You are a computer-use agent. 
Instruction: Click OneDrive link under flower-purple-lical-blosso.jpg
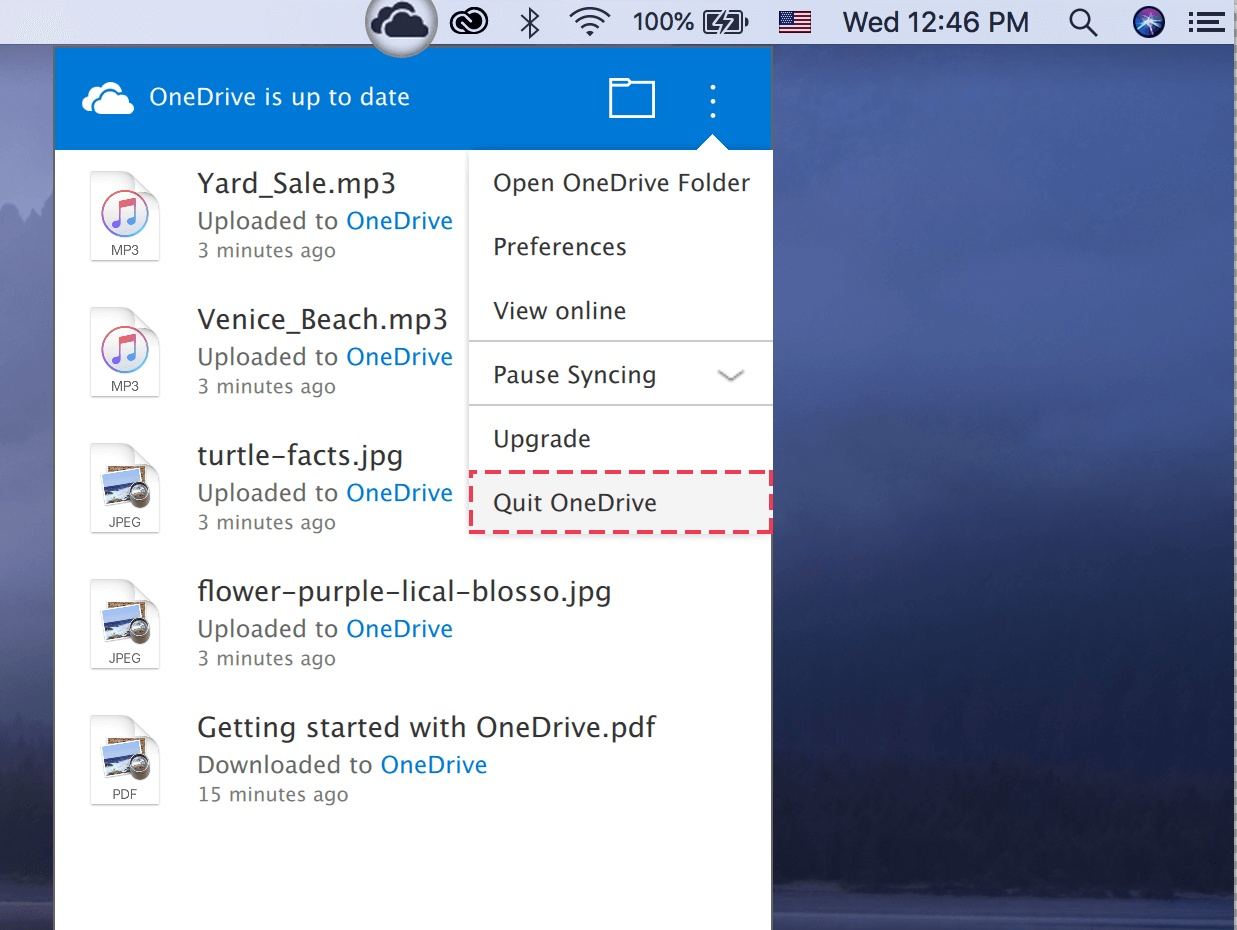click(399, 629)
